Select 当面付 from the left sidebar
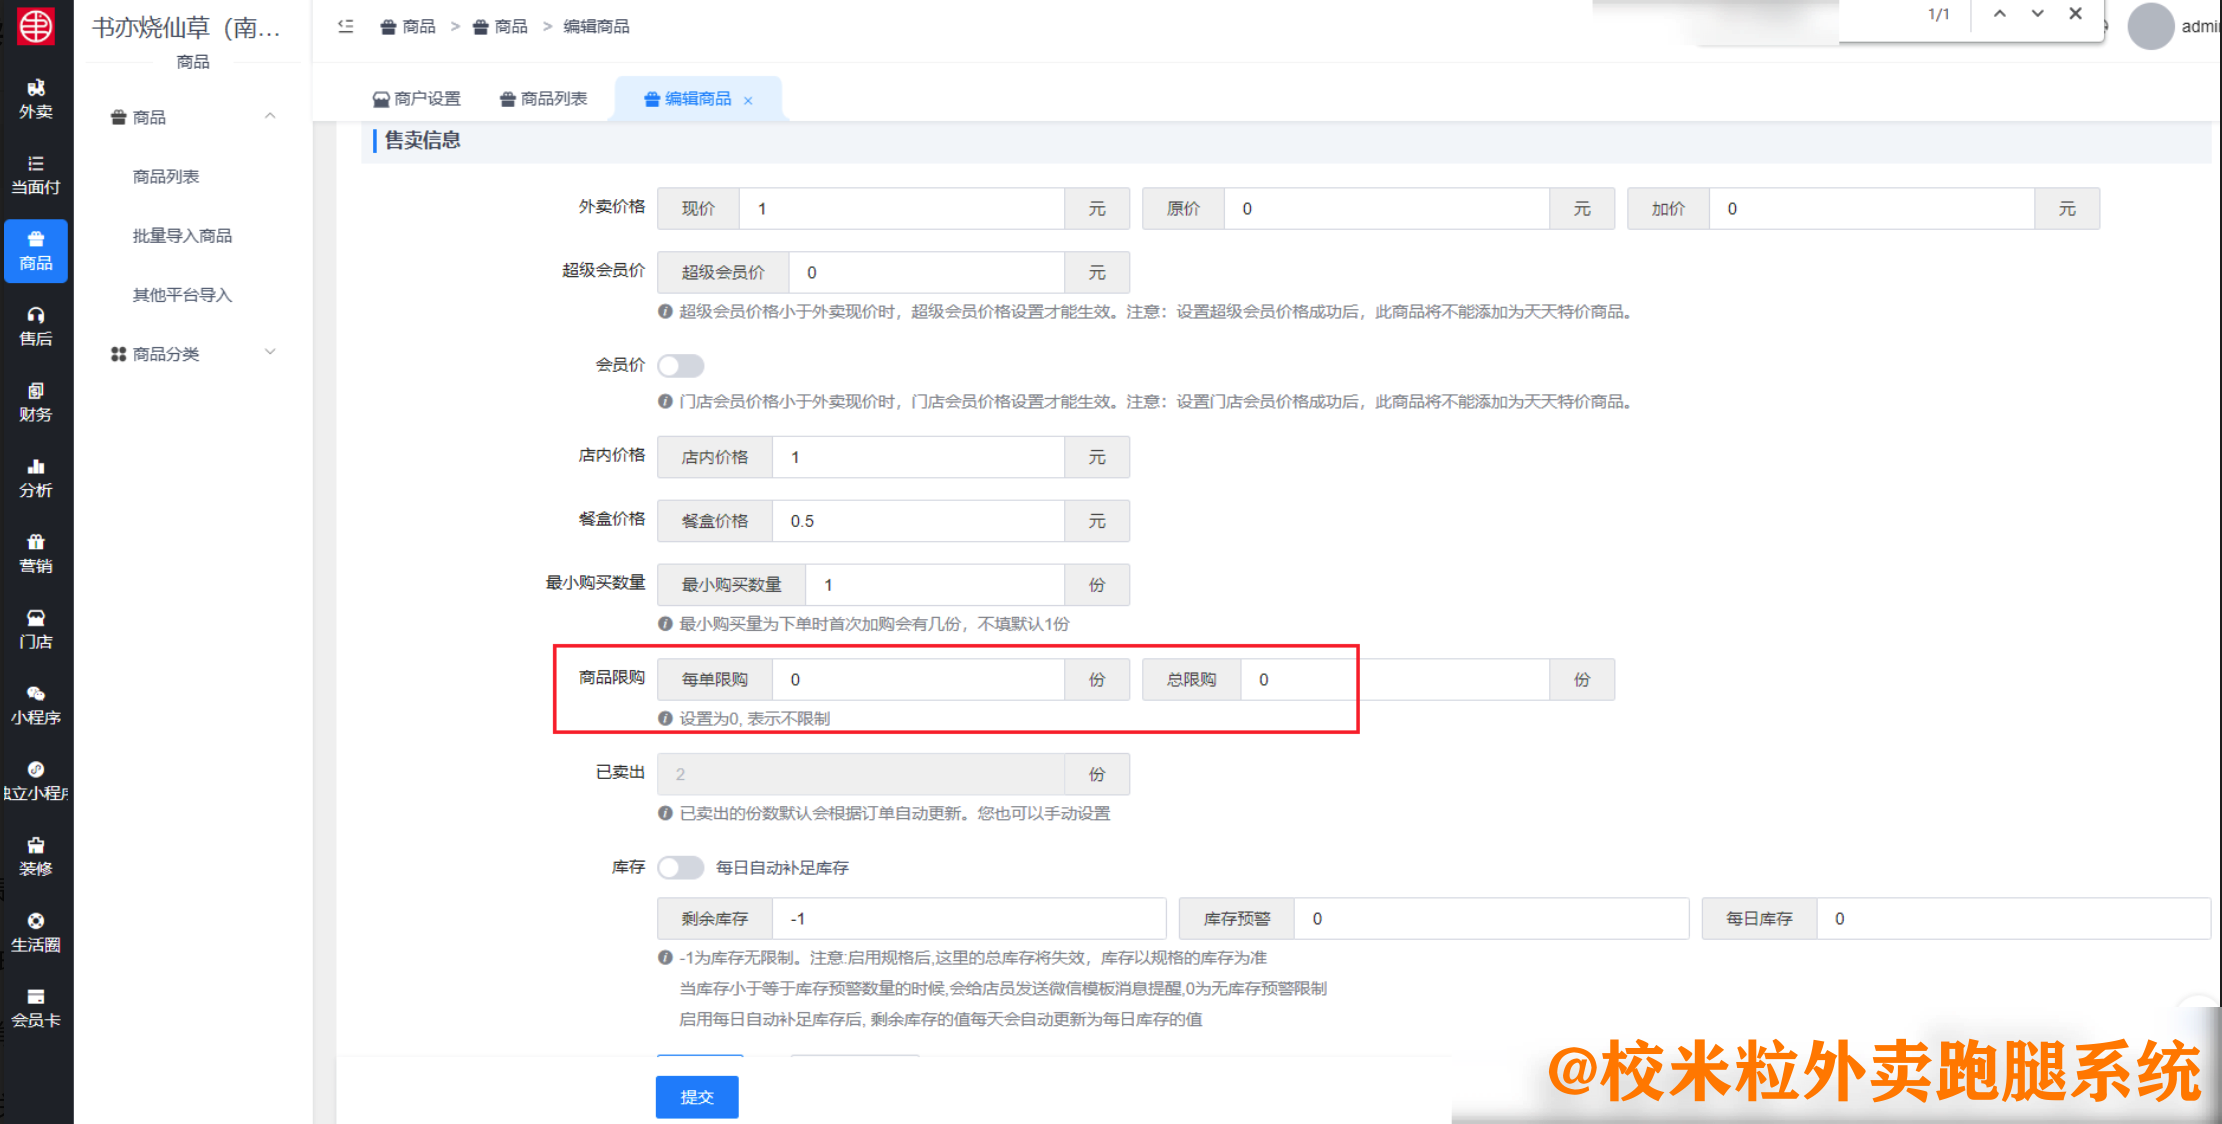The width and height of the screenshot is (2222, 1124). (36, 175)
